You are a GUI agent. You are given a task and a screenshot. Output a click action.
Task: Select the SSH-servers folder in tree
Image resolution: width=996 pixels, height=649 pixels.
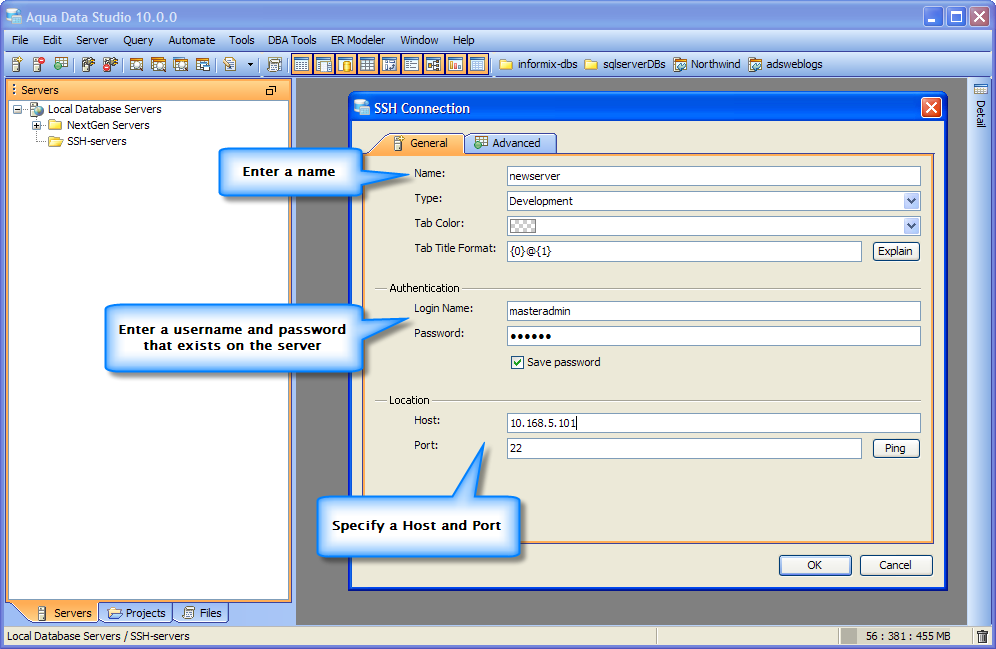[88, 142]
